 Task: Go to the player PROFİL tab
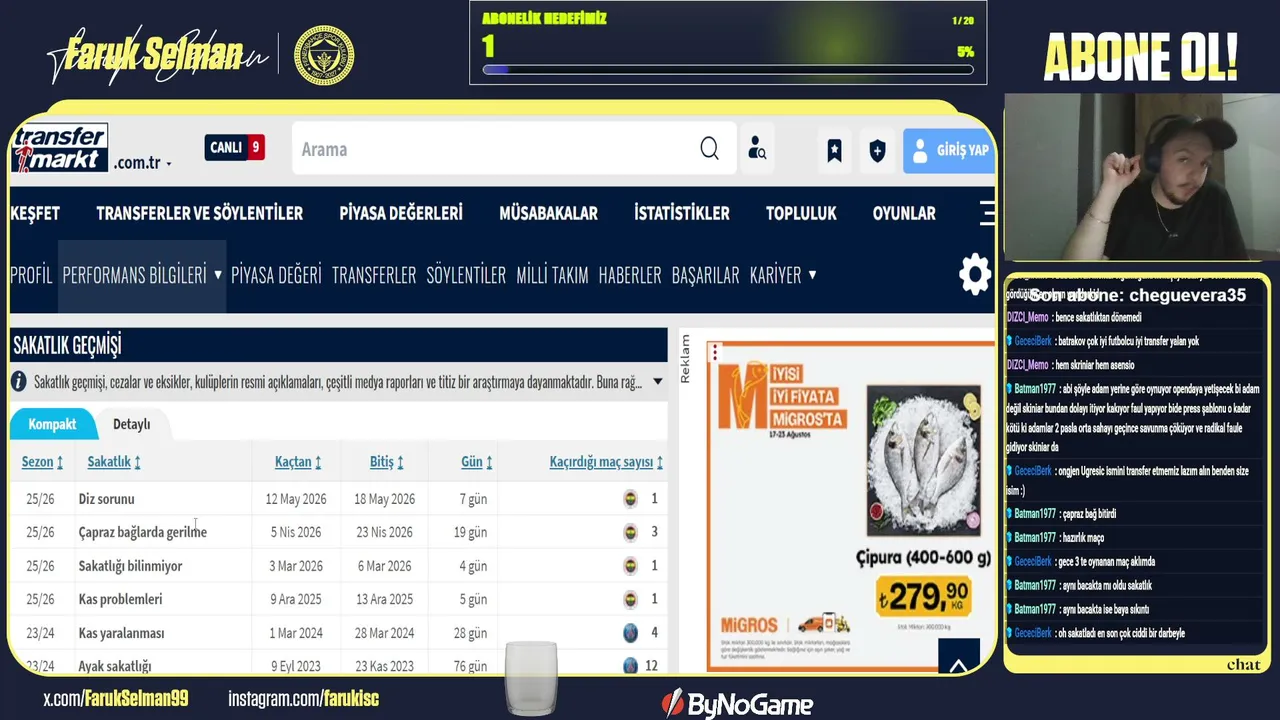(x=31, y=275)
